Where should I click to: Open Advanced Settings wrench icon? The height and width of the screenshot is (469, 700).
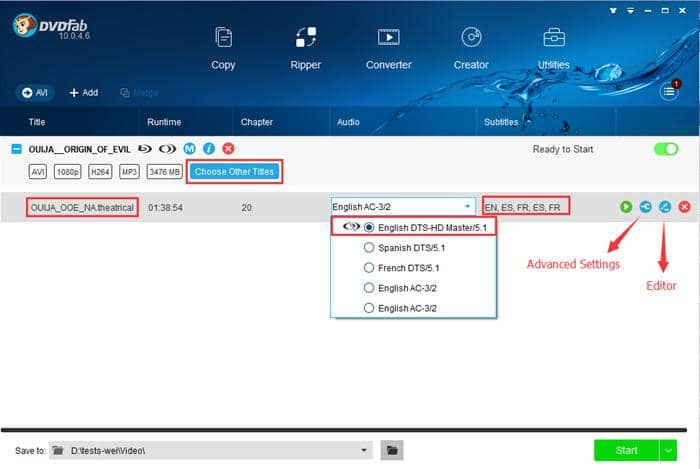(x=645, y=207)
